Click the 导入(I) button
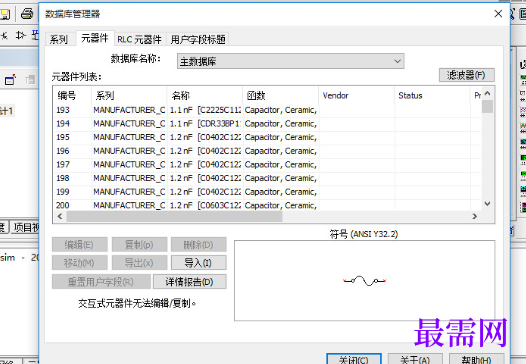 point(199,263)
